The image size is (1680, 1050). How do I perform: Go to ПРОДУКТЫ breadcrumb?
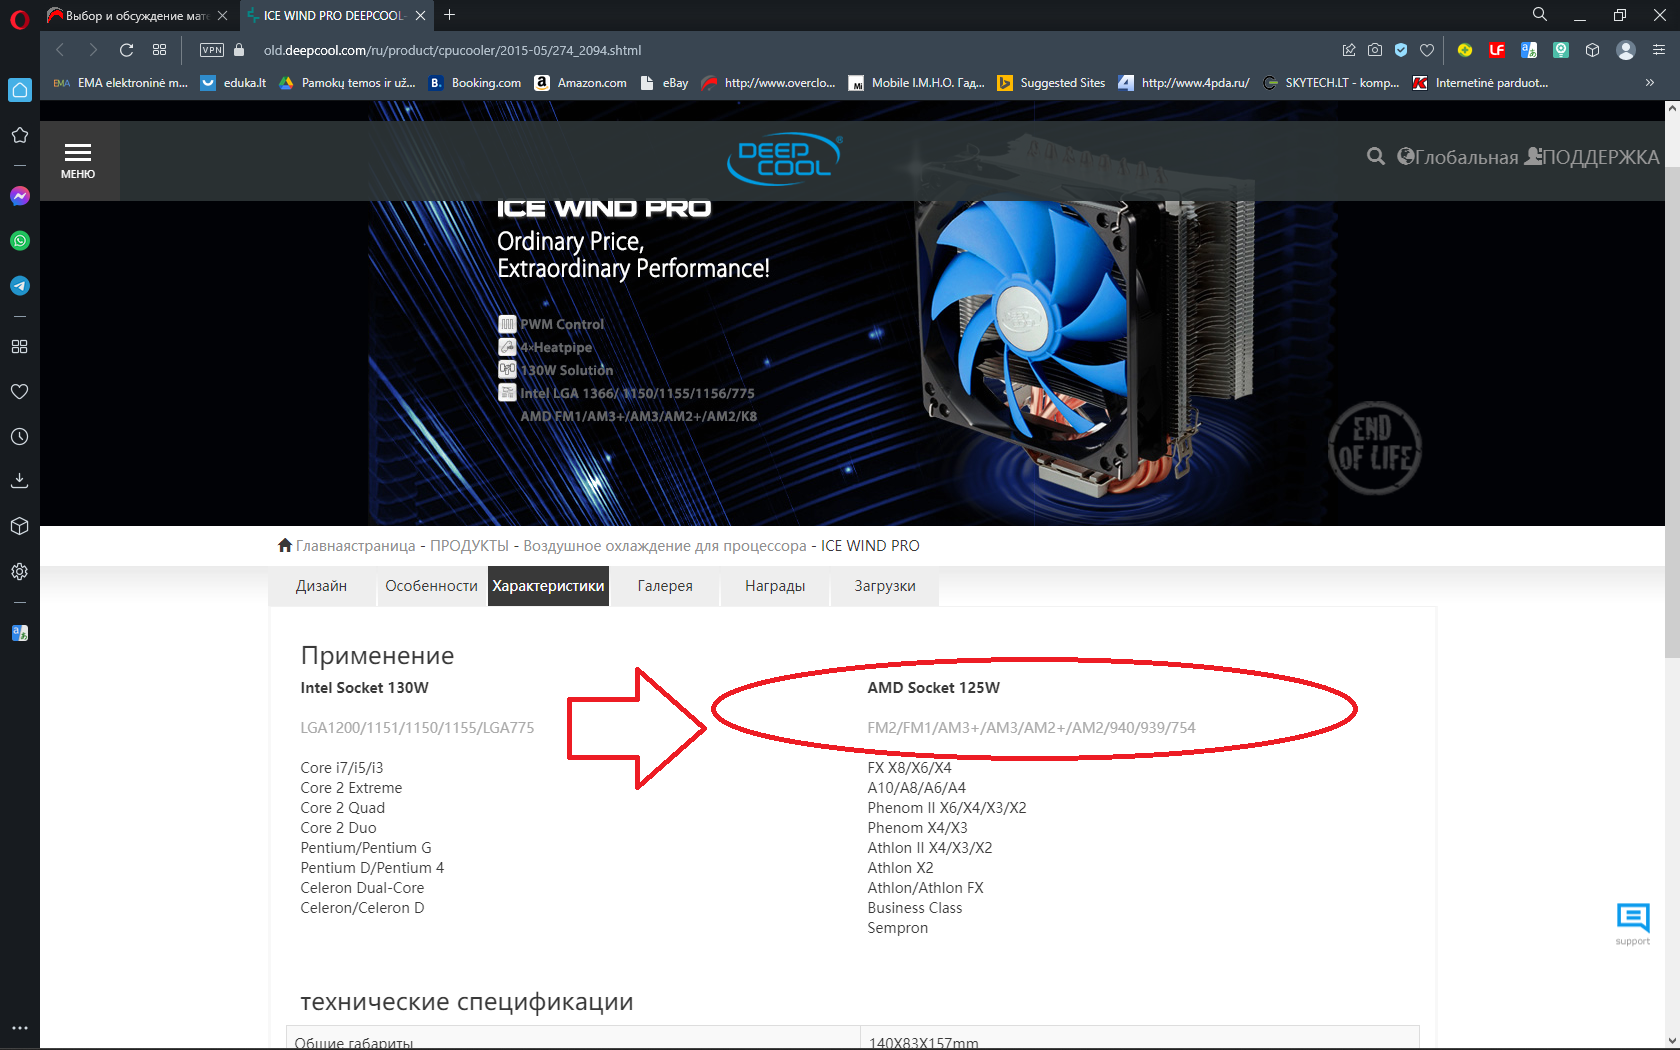(470, 546)
